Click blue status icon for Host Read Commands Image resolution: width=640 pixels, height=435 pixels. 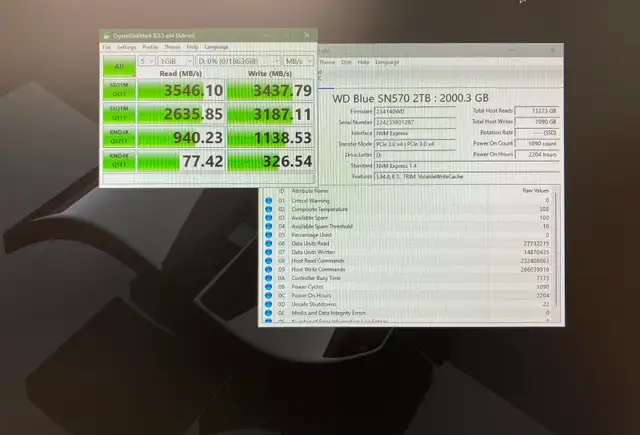(x=269, y=261)
